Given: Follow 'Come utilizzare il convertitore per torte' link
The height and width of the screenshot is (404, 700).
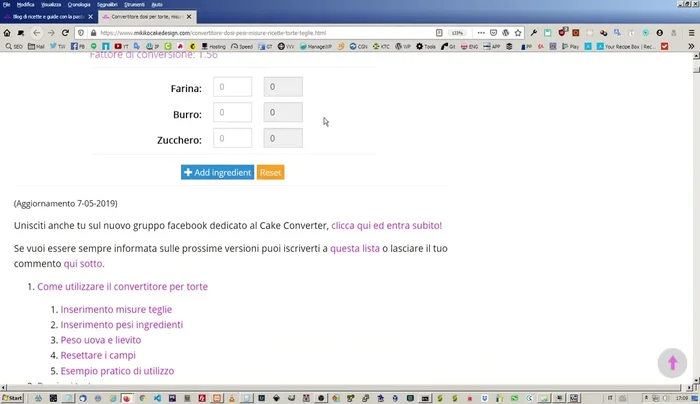Looking at the screenshot, I should (x=122, y=286).
